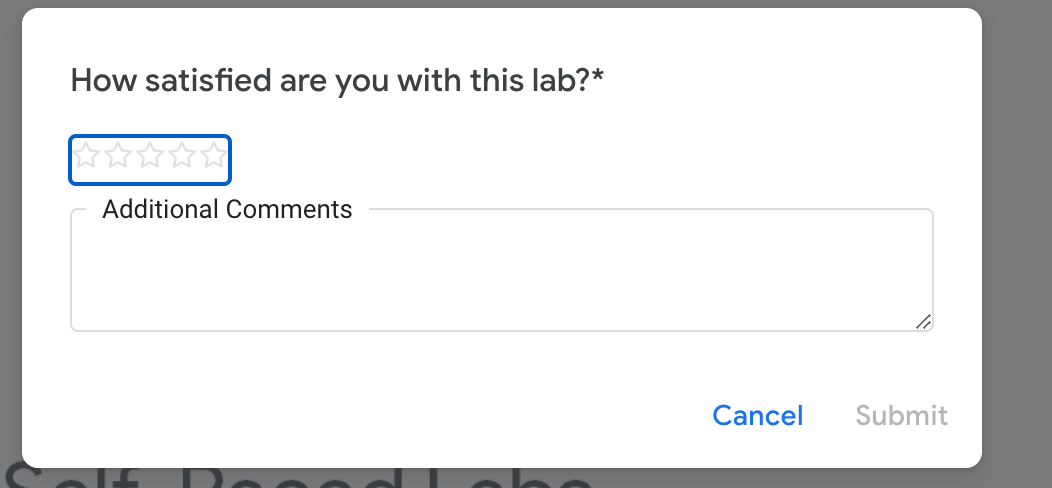Click the dimmed overlay below the Submit button

click(x=900, y=478)
